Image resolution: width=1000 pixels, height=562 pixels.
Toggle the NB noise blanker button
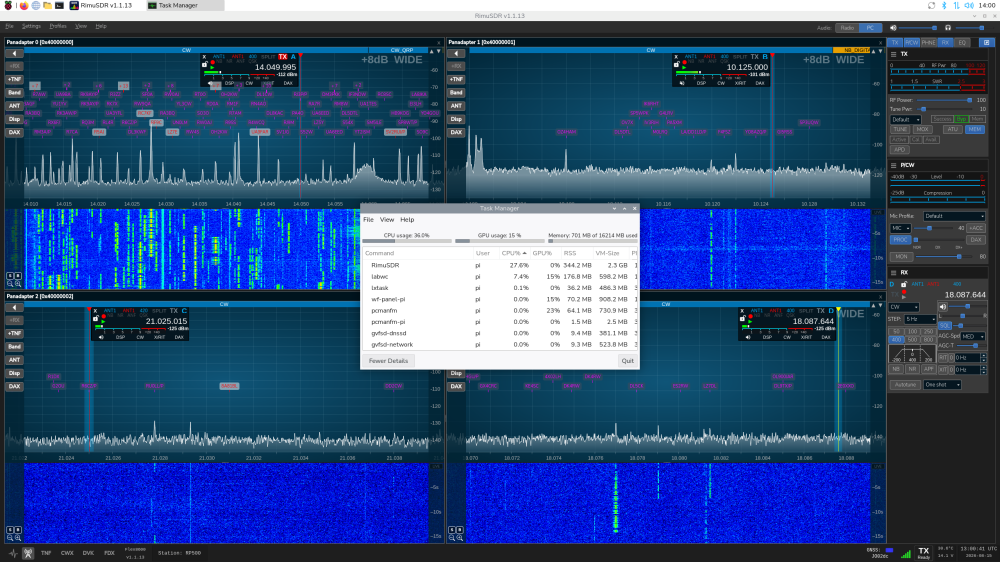896,369
